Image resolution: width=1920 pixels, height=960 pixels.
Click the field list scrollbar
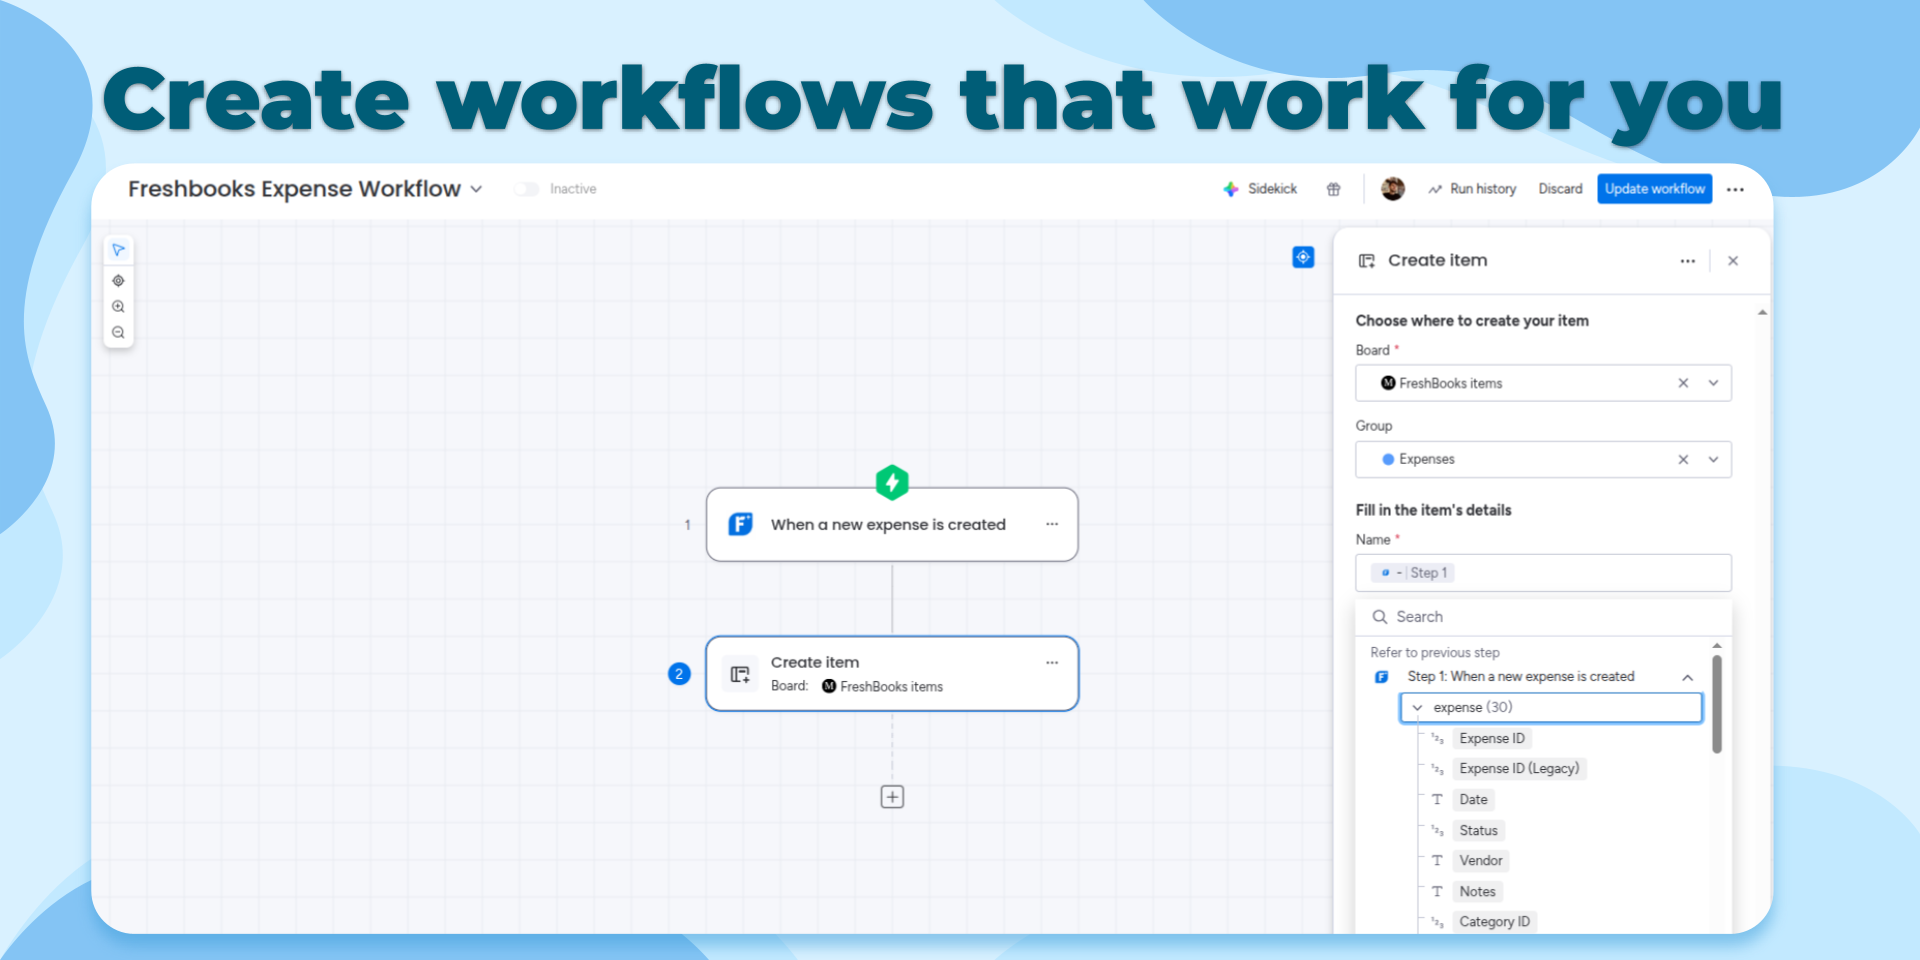point(1716,703)
